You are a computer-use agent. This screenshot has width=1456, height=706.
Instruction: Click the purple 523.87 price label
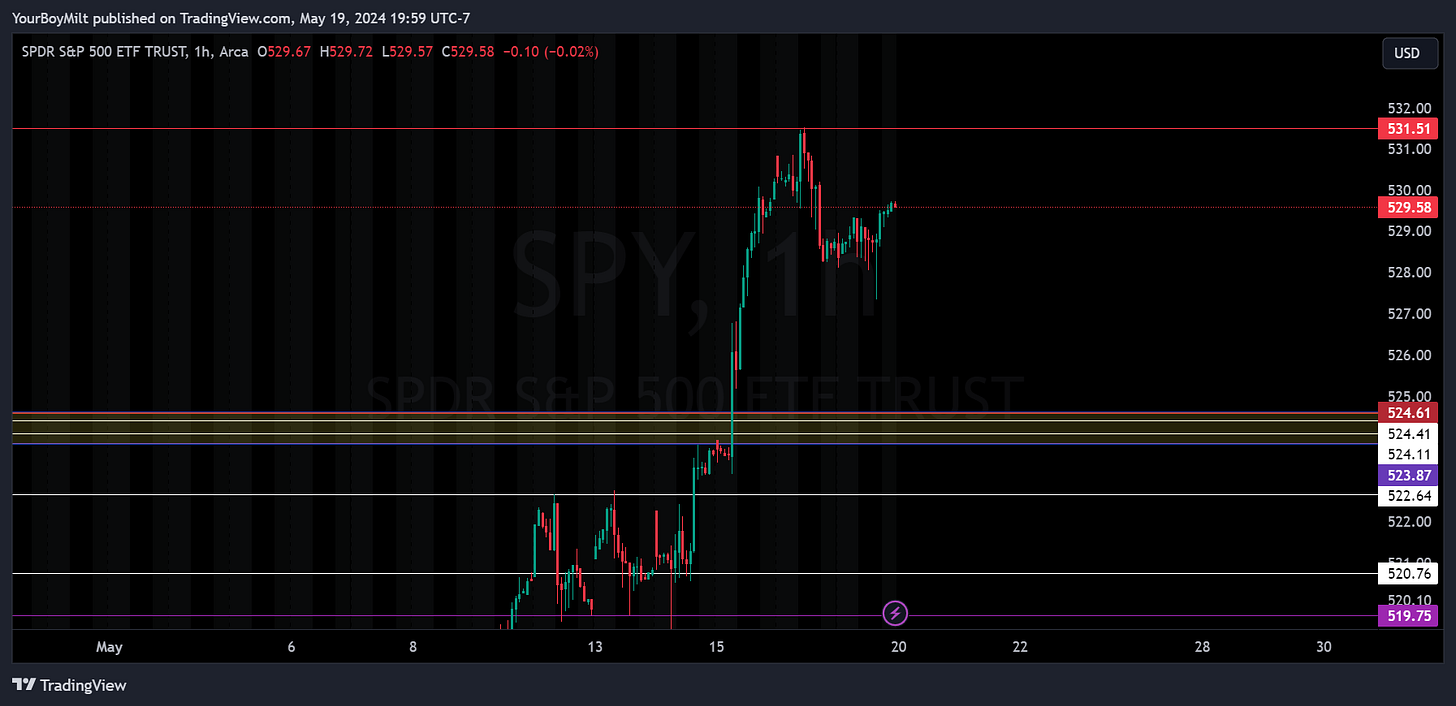pos(1408,475)
